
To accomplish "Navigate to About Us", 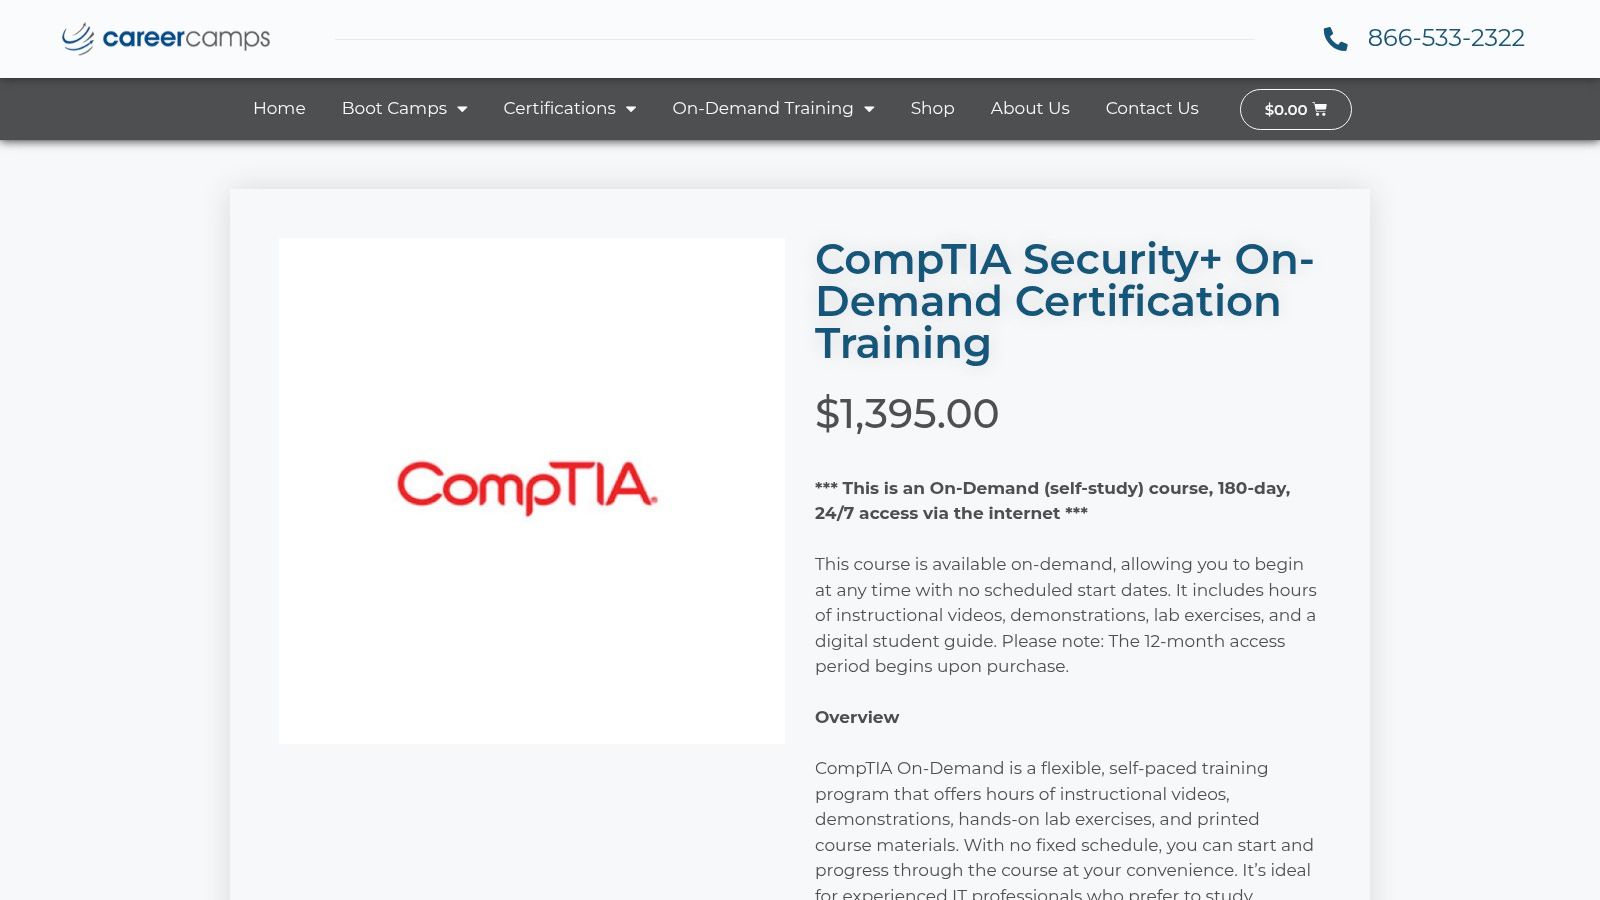I will click(1030, 108).
